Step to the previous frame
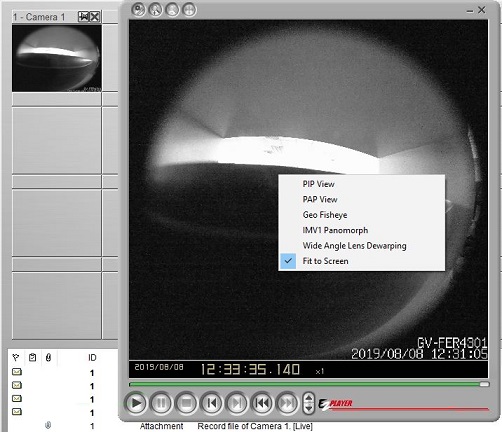The height and width of the screenshot is (432, 502). point(211,403)
